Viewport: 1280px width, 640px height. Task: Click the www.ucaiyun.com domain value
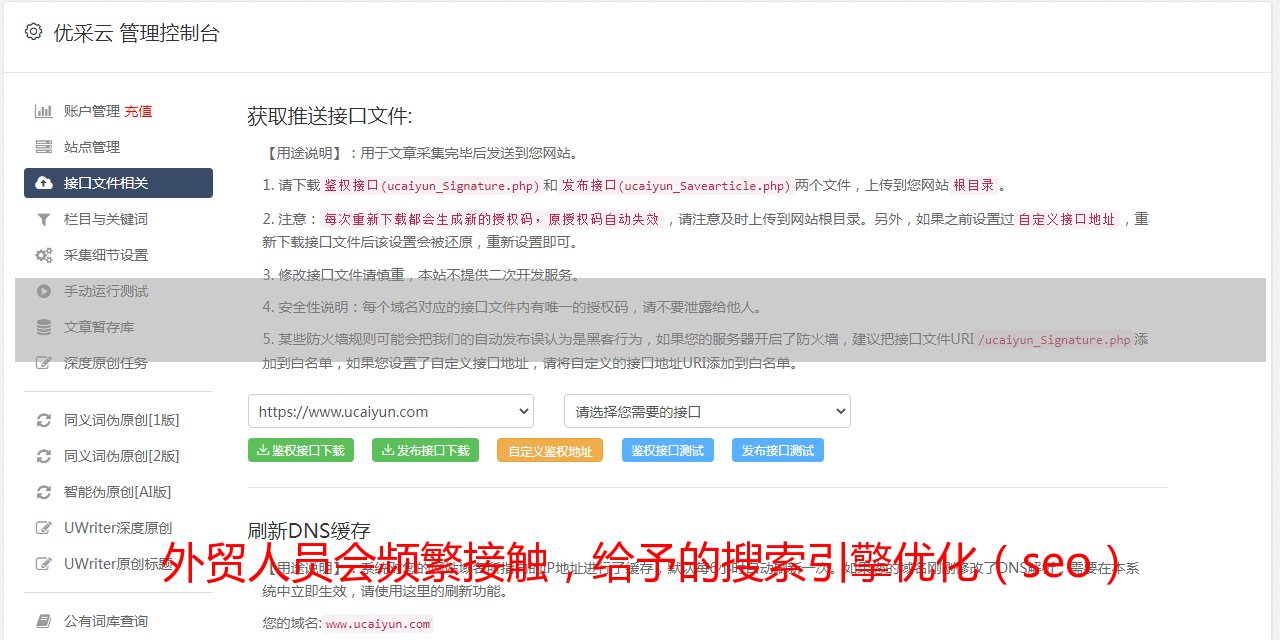(378, 624)
